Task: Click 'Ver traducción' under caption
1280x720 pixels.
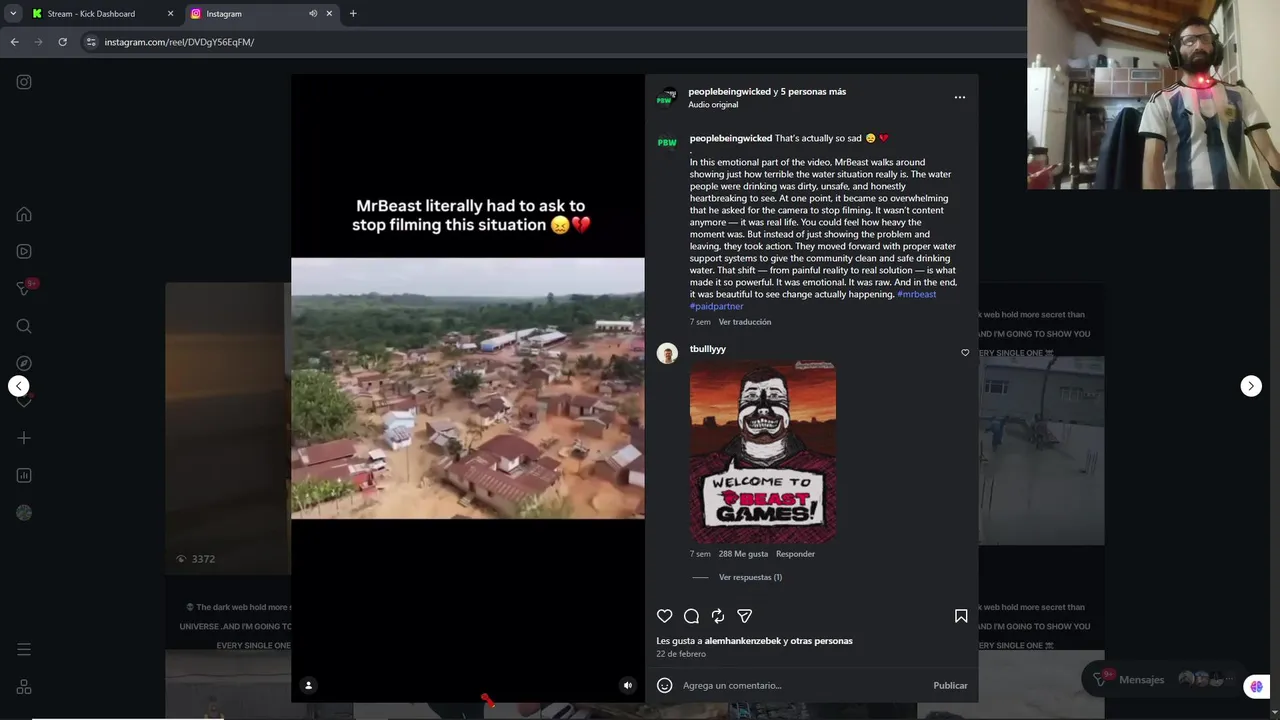Action: 745,322
